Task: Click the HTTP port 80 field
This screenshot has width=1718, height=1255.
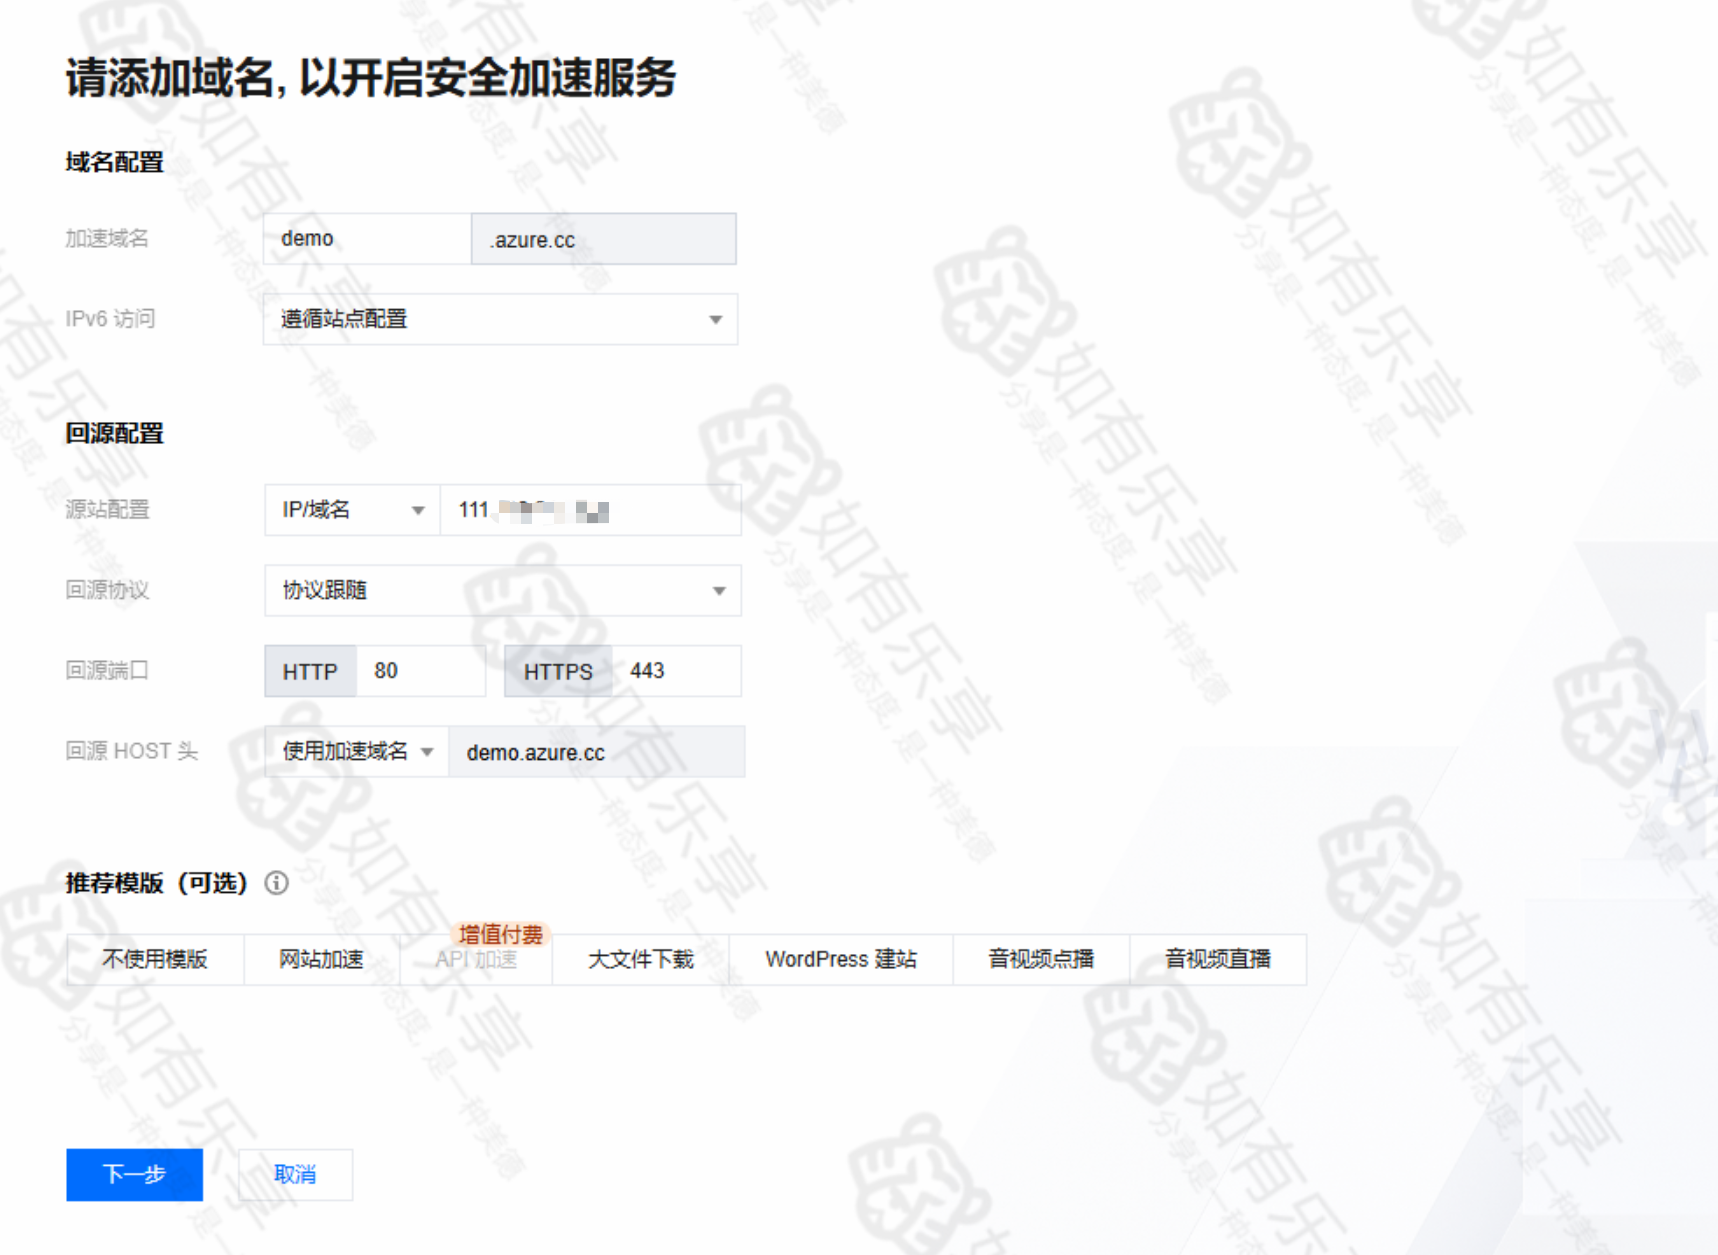Action: pos(420,671)
